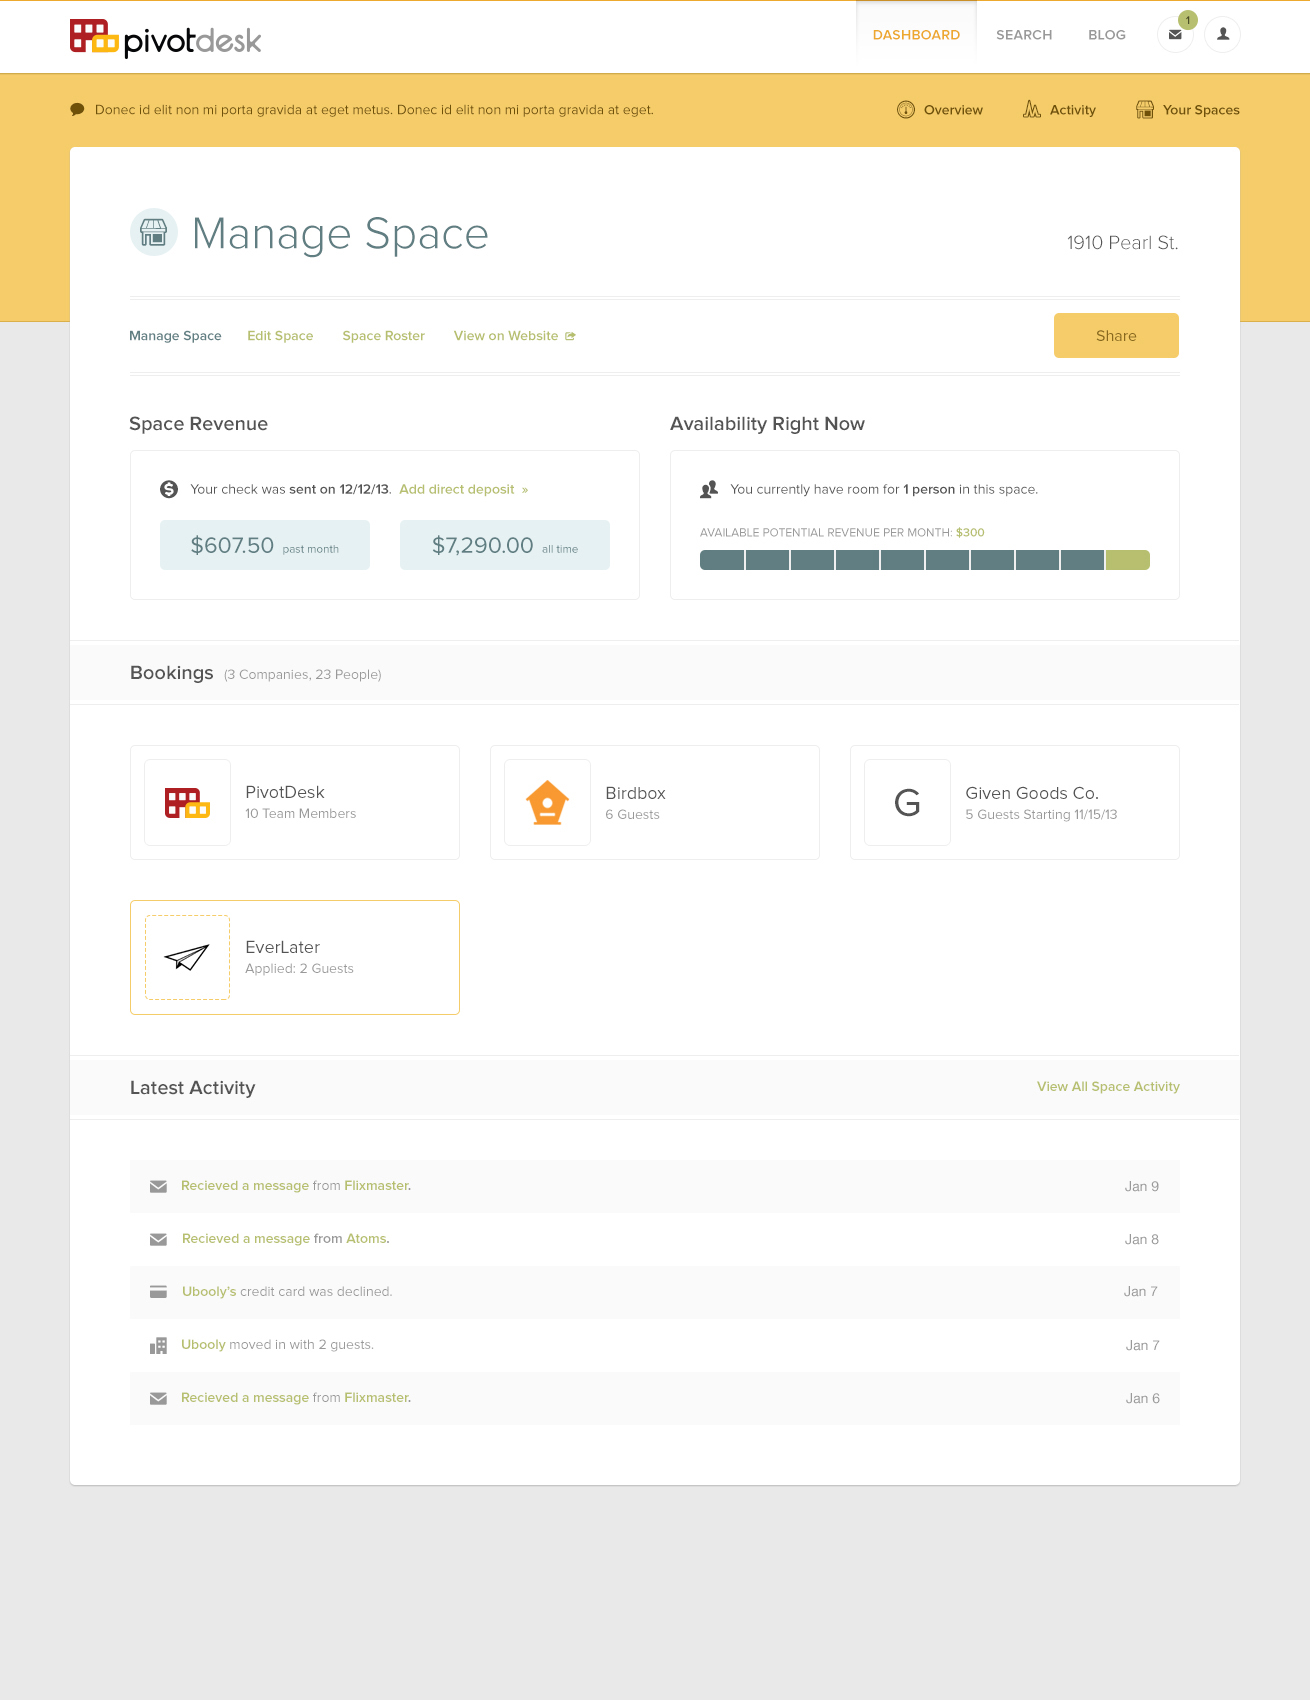Click the green available segment of capacity bar

point(1128,560)
